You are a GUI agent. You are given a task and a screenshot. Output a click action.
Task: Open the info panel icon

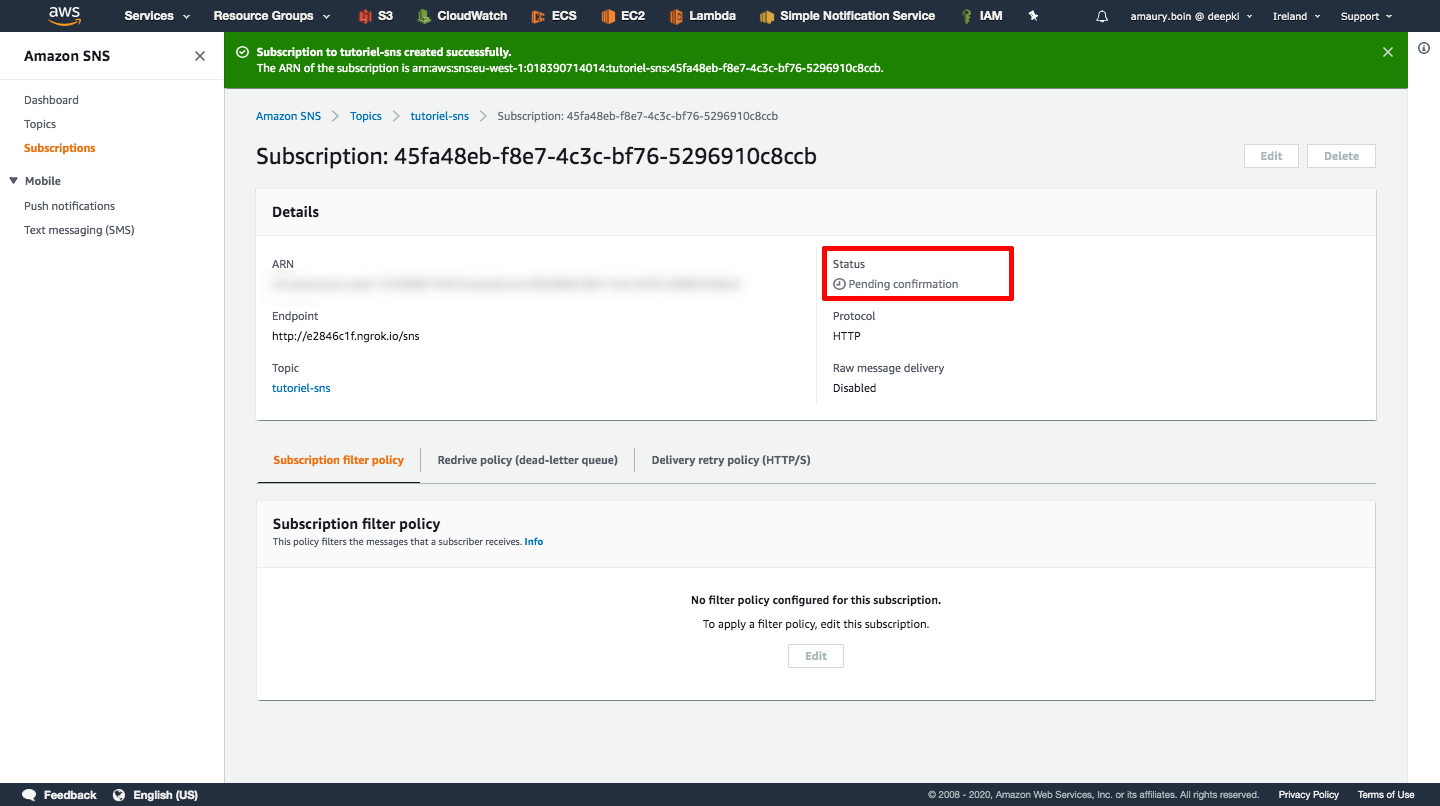click(1424, 48)
